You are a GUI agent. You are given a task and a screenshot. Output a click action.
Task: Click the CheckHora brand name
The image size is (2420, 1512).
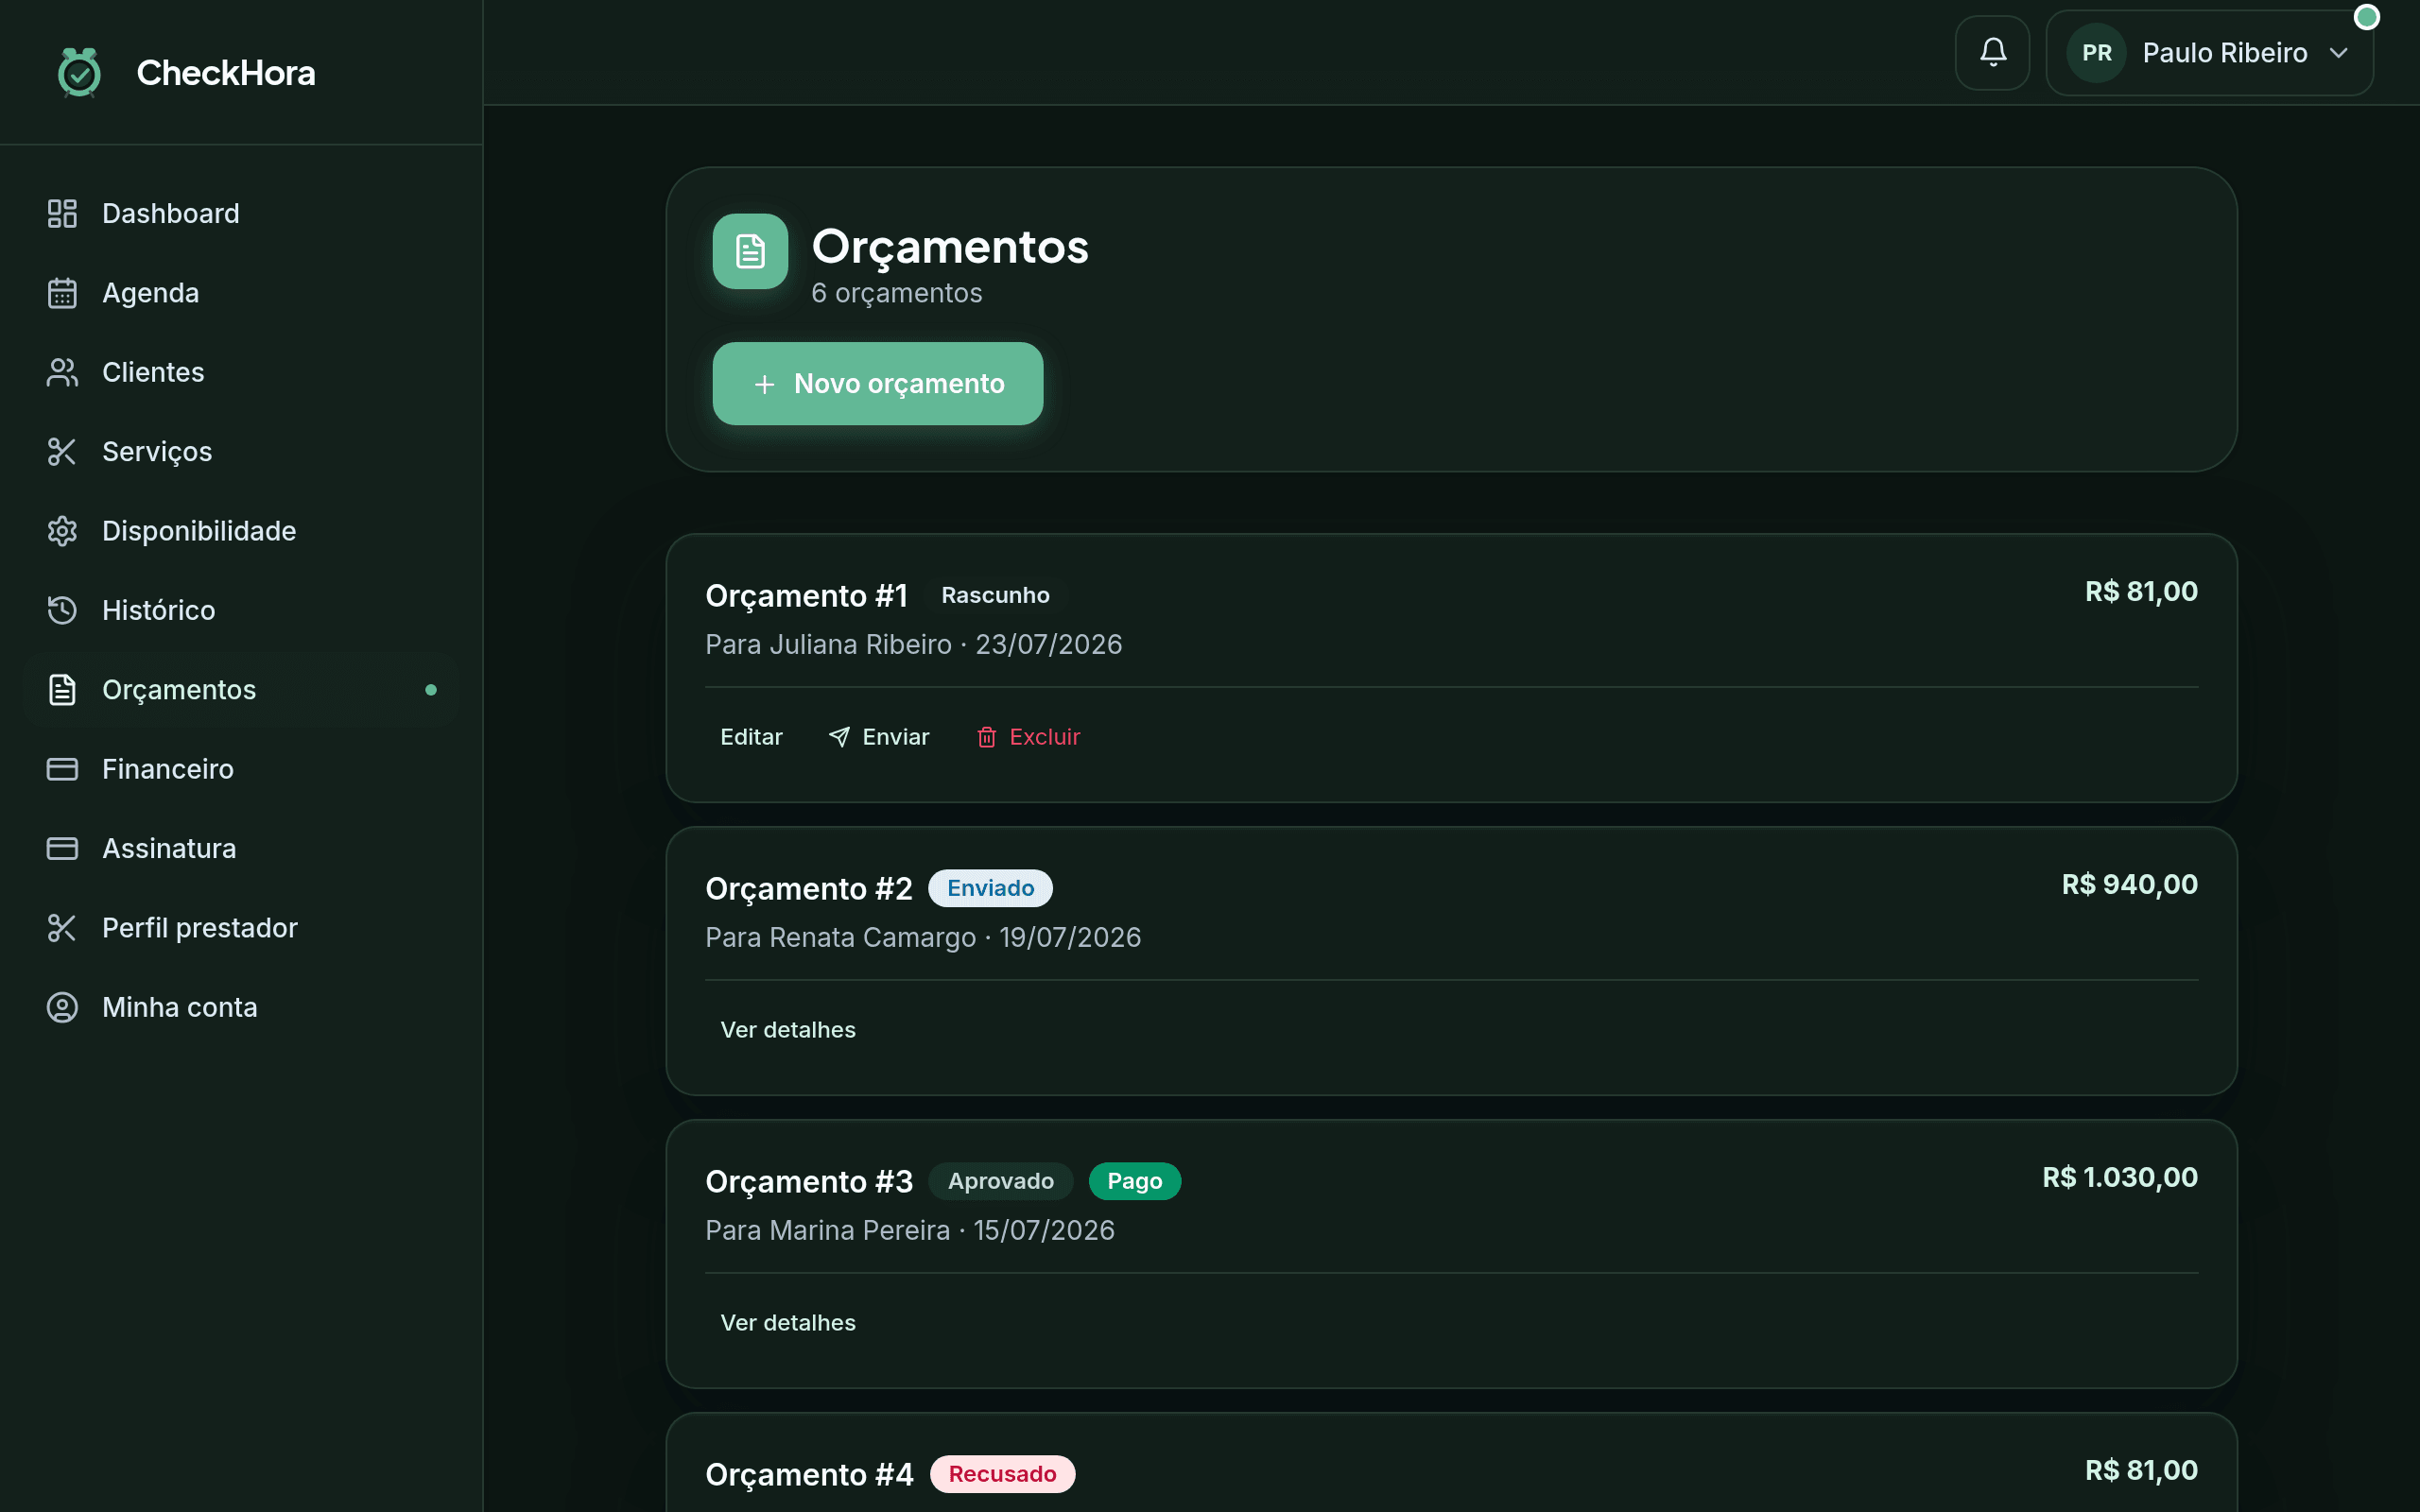tap(226, 72)
